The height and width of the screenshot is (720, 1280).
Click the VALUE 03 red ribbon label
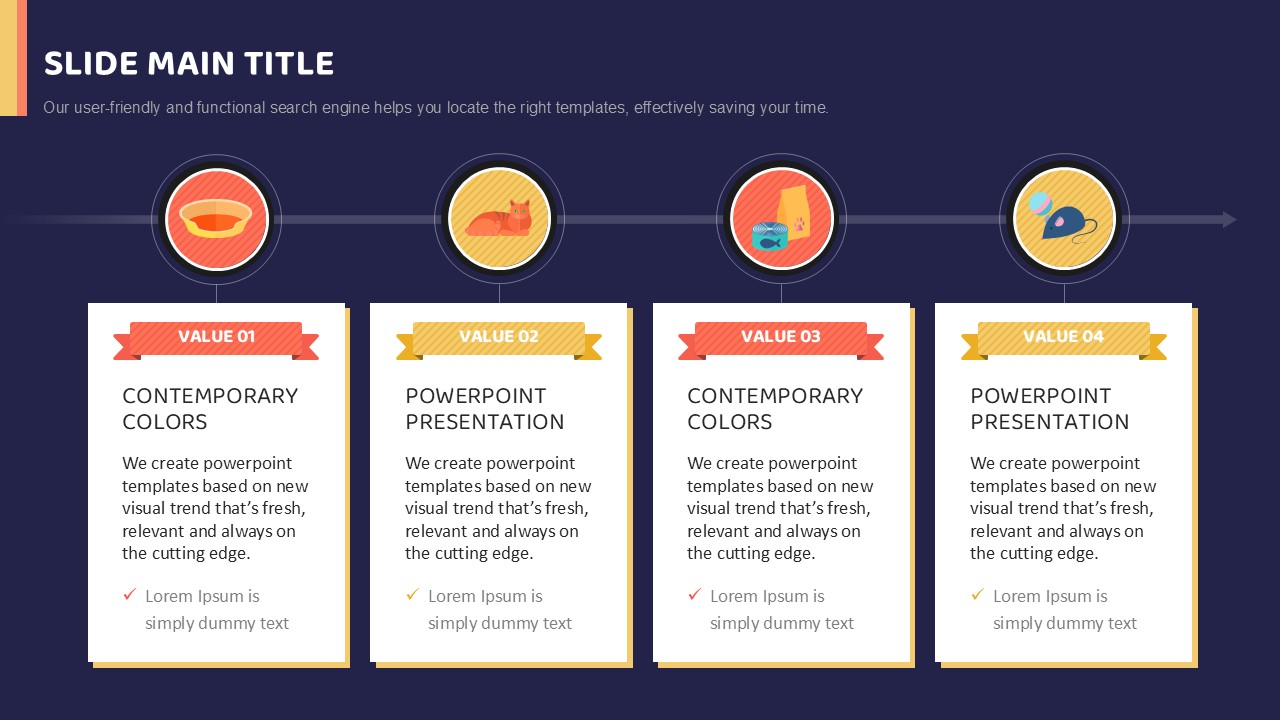click(x=781, y=339)
